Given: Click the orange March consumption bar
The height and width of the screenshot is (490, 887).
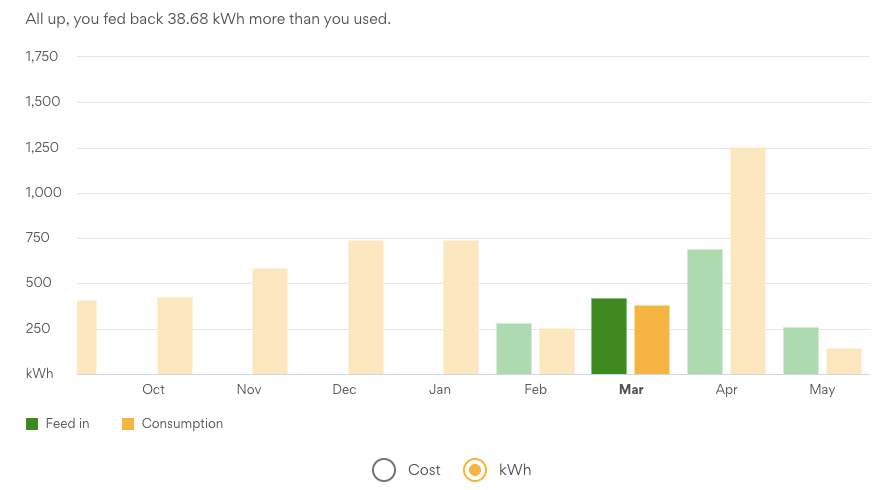Looking at the screenshot, I should (x=652, y=340).
